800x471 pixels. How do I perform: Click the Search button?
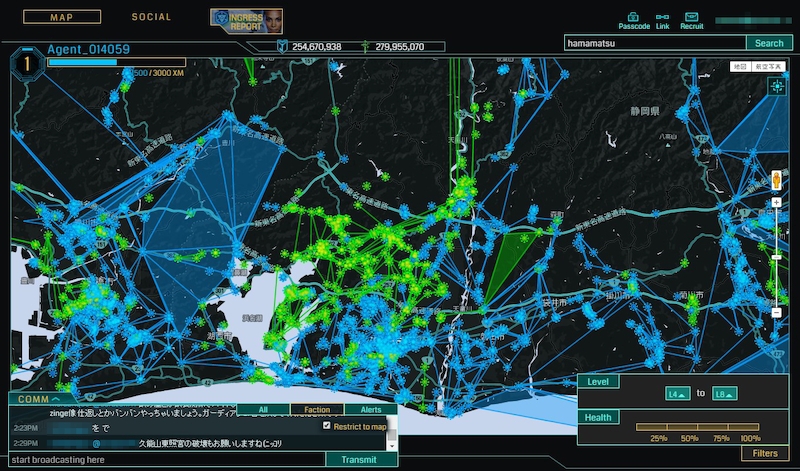769,43
